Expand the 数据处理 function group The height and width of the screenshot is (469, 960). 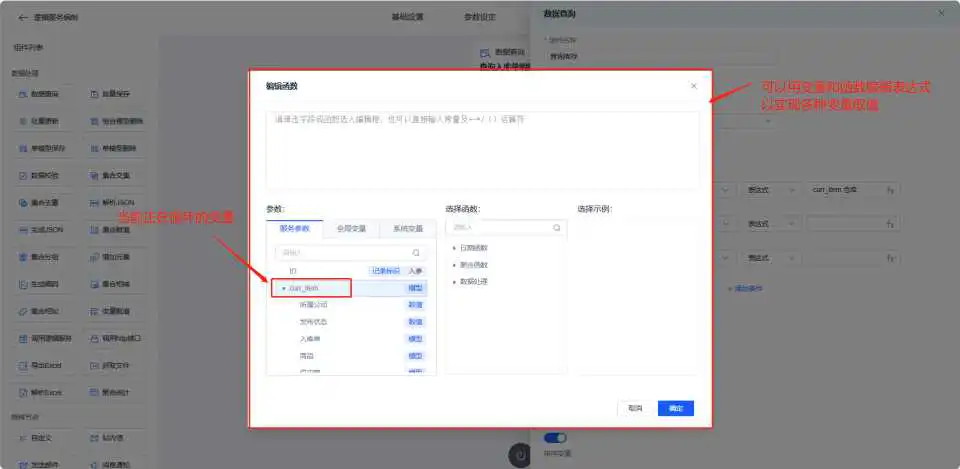[x=454, y=282]
